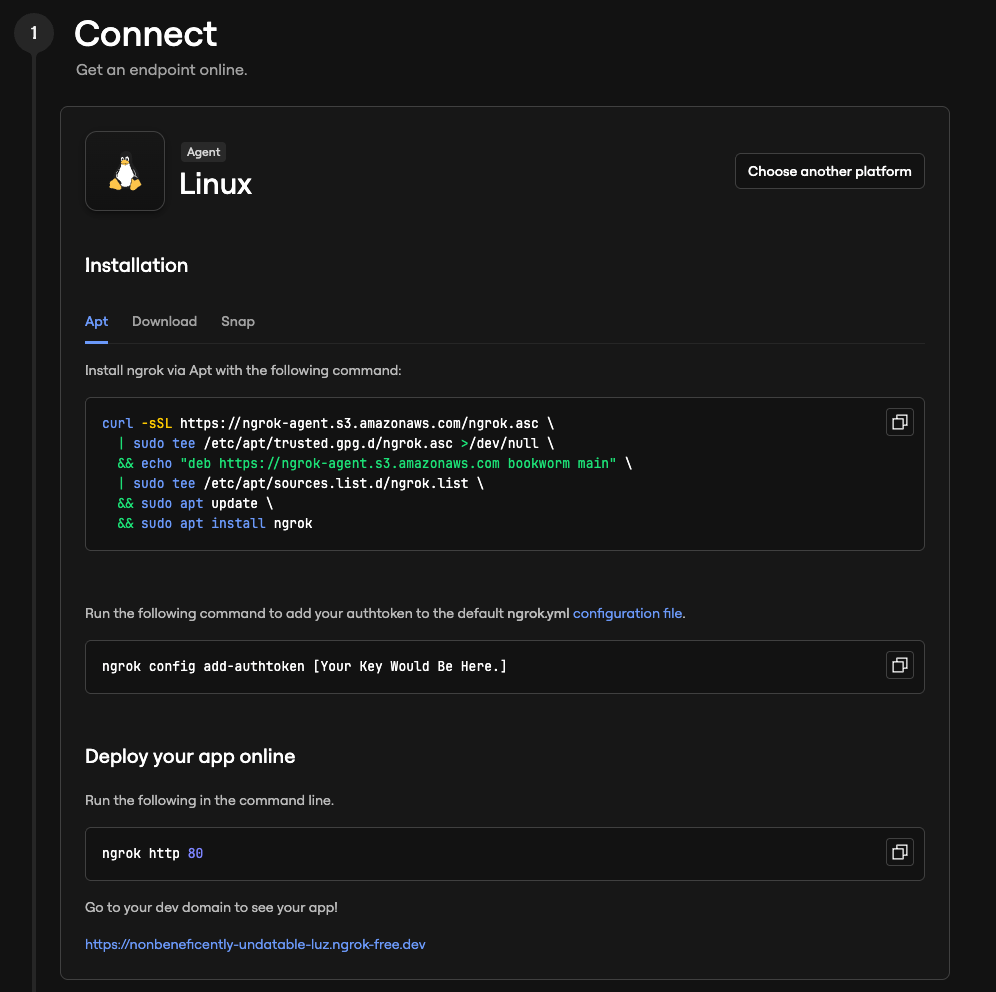Image resolution: width=996 pixels, height=992 pixels.
Task: Visit the ngrok-free.dev domain link
Action: 255,944
